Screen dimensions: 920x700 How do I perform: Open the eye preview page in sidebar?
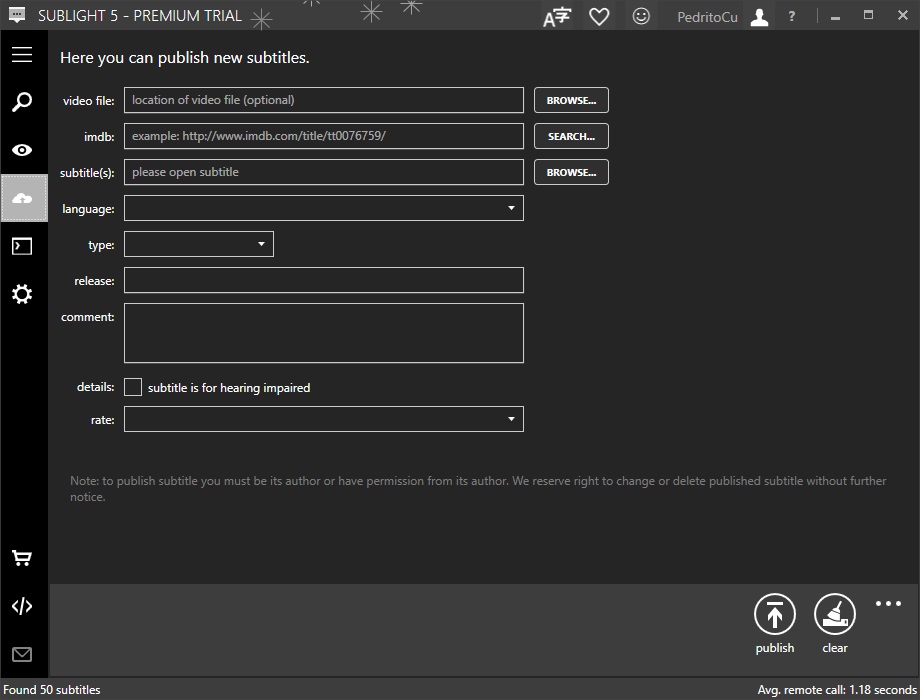coord(22,150)
